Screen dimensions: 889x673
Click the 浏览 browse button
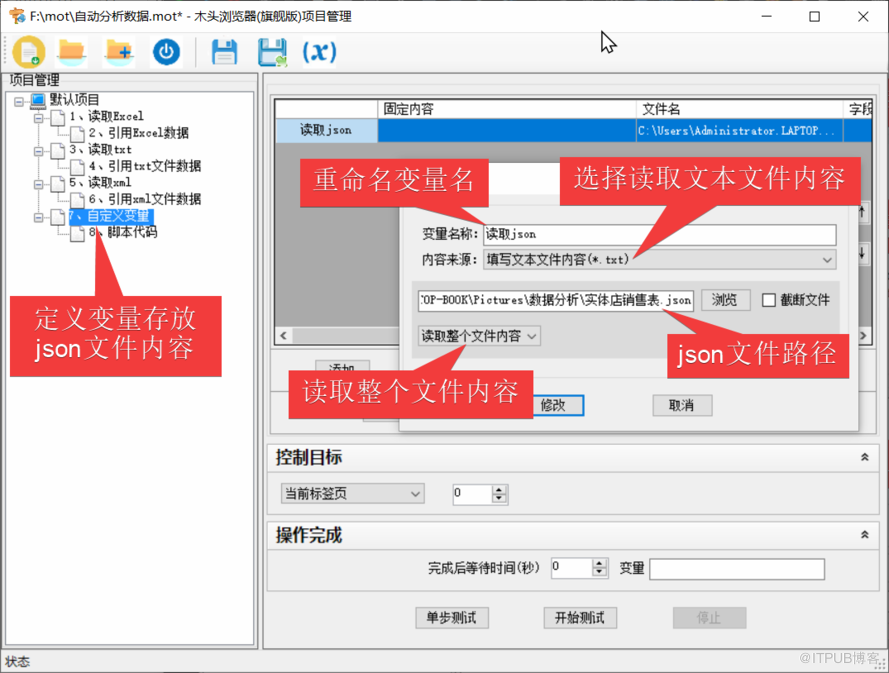coord(724,300)
